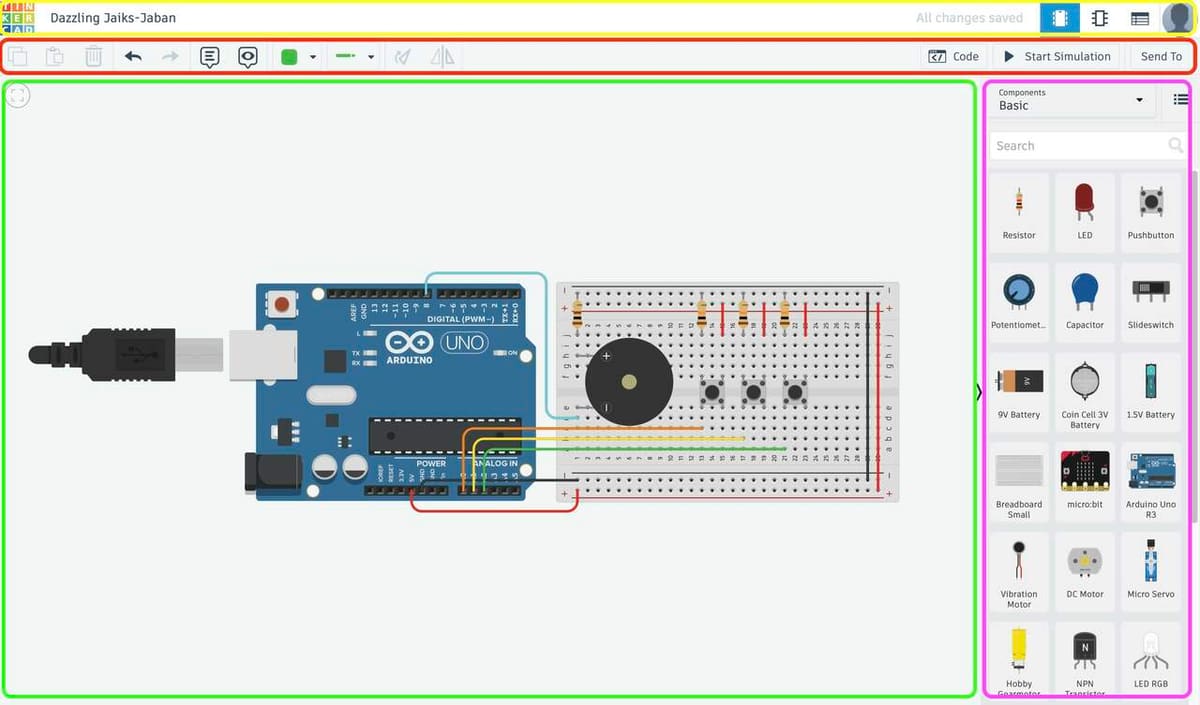Open the Component List view tab
Viewport: 1200px width, 705px height.
coord(1138,18)
